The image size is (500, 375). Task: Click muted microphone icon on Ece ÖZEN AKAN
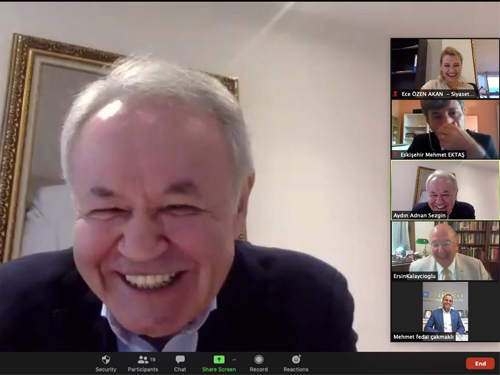point(395,94)
